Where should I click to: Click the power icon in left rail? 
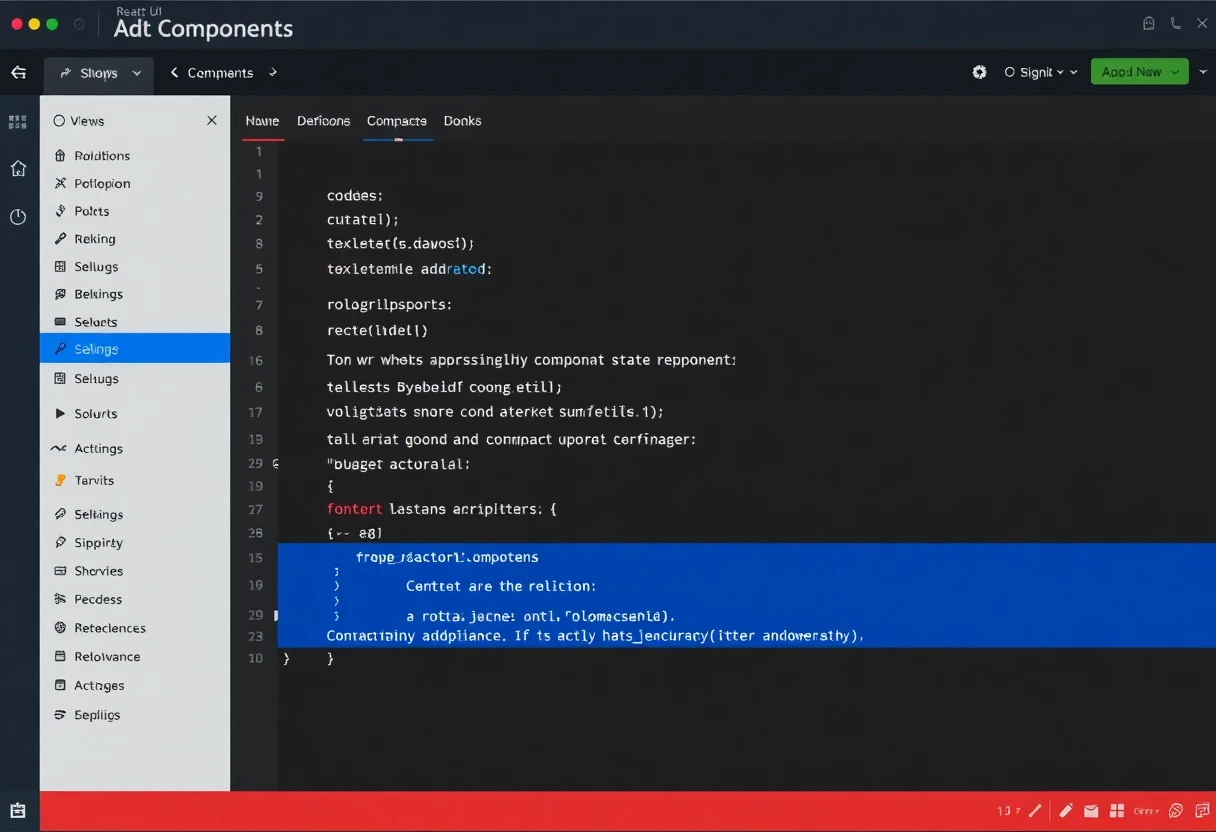click(18, 217)
